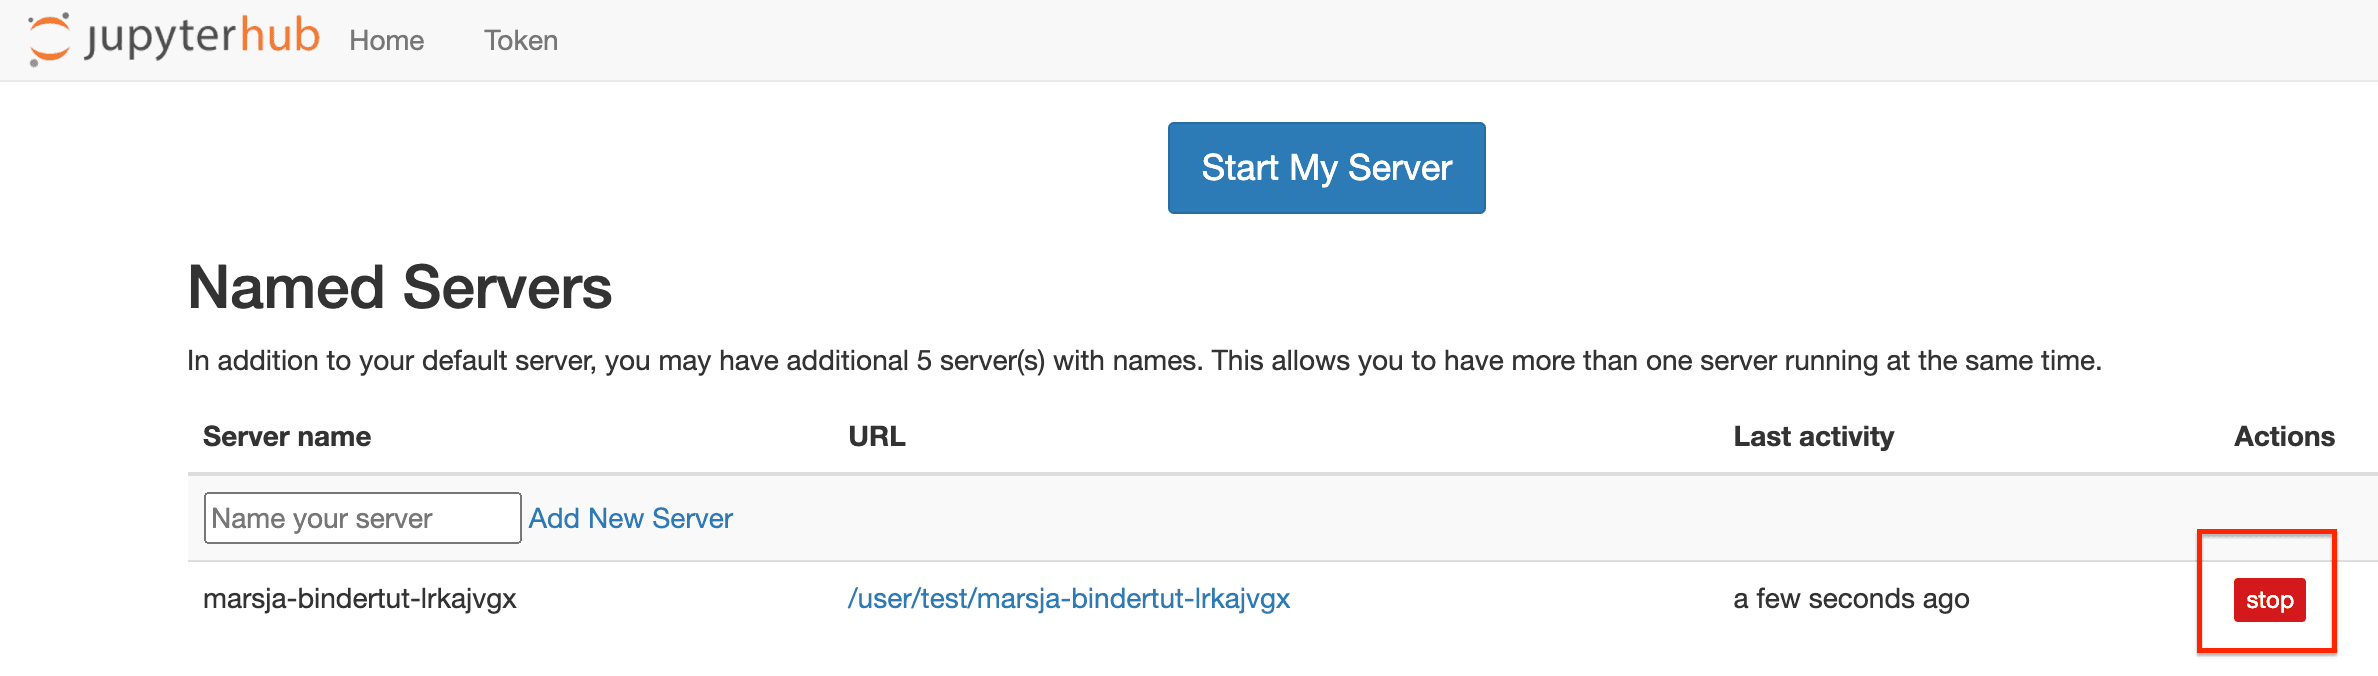This screenshot has width=2378, height=676.
Task: Focus the Name your server field
Action: point(362,518)
